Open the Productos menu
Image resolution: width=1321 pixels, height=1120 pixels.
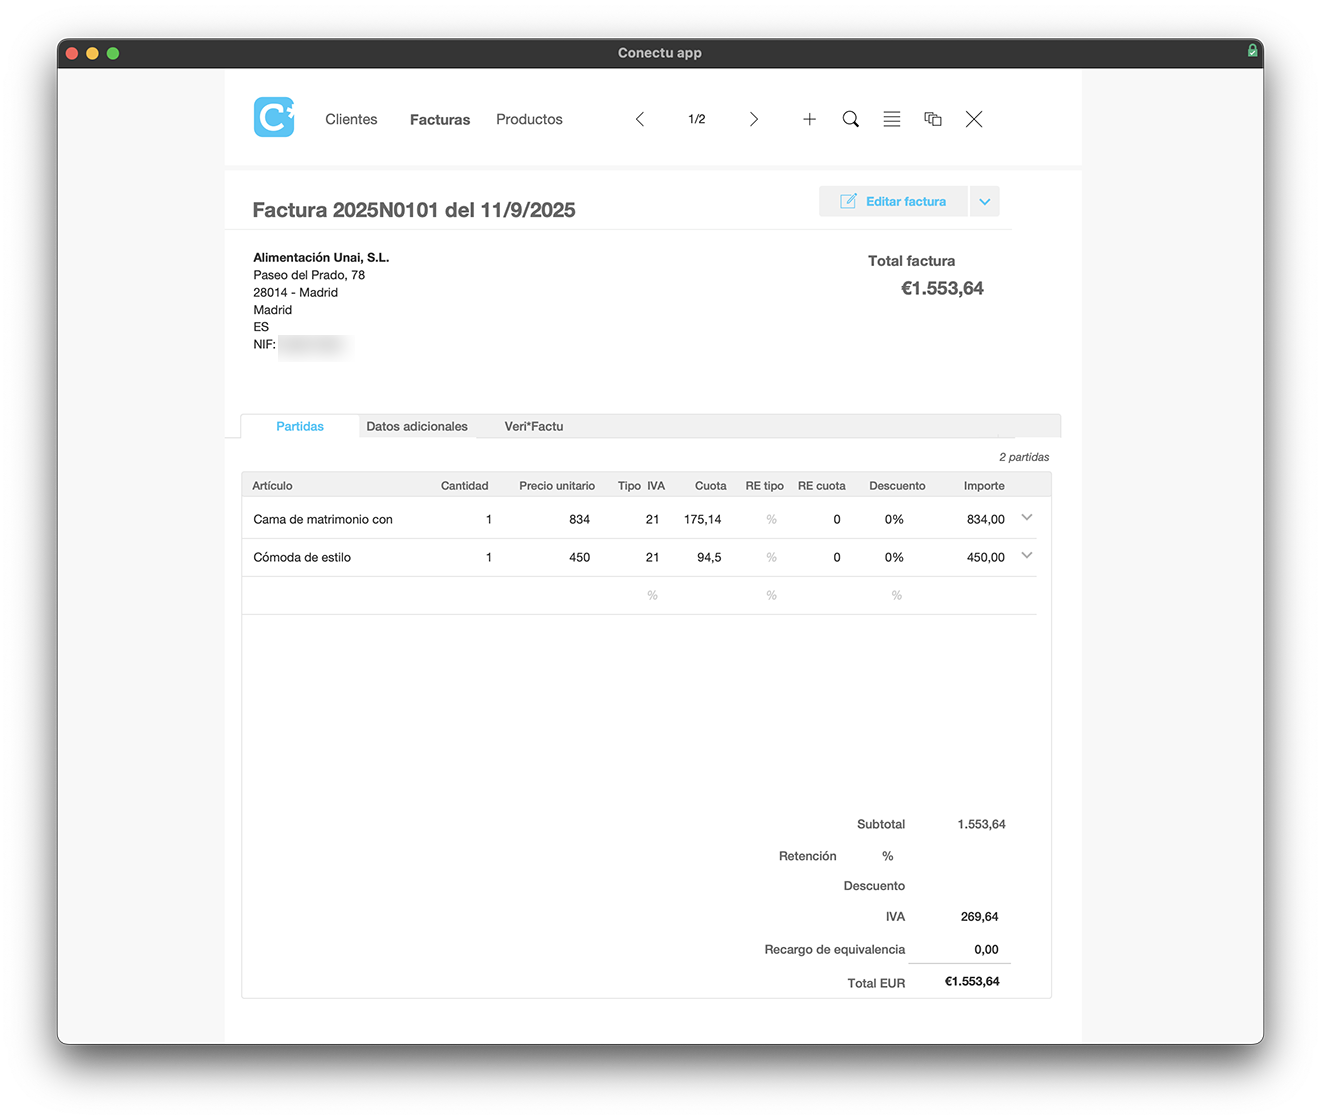point(529,119)
